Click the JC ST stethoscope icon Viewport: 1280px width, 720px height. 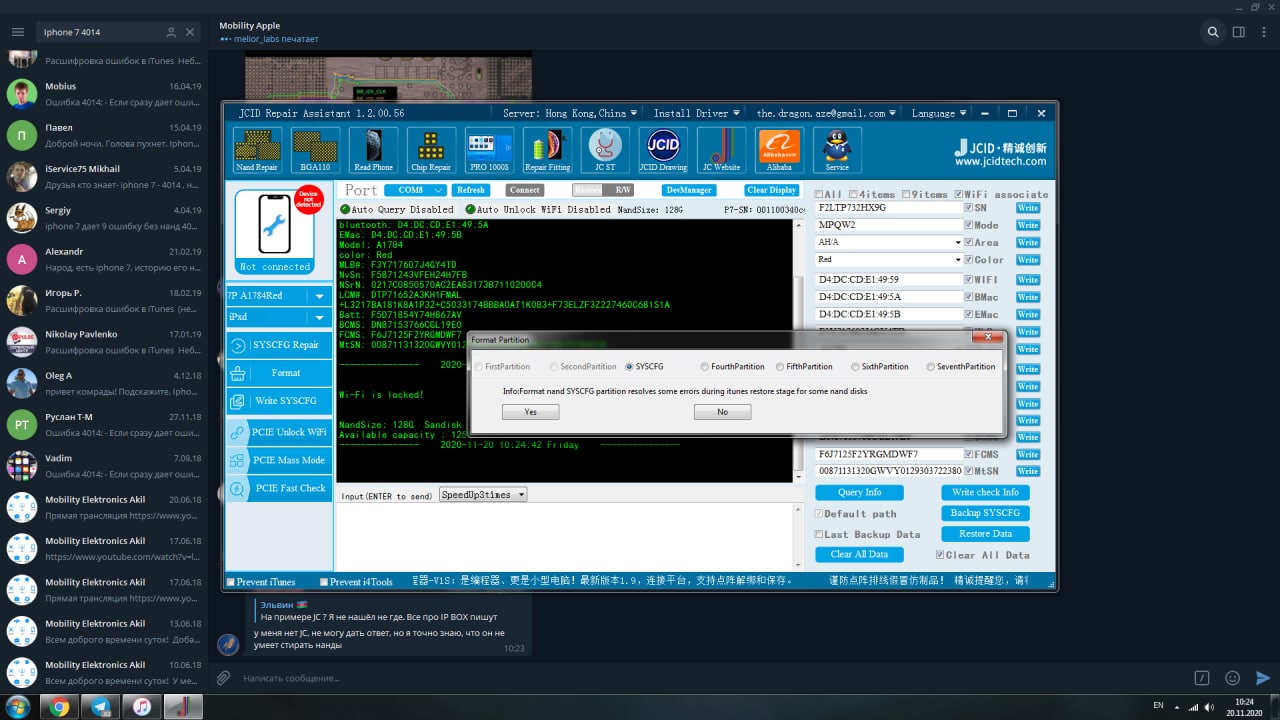(x=605, y=150)
